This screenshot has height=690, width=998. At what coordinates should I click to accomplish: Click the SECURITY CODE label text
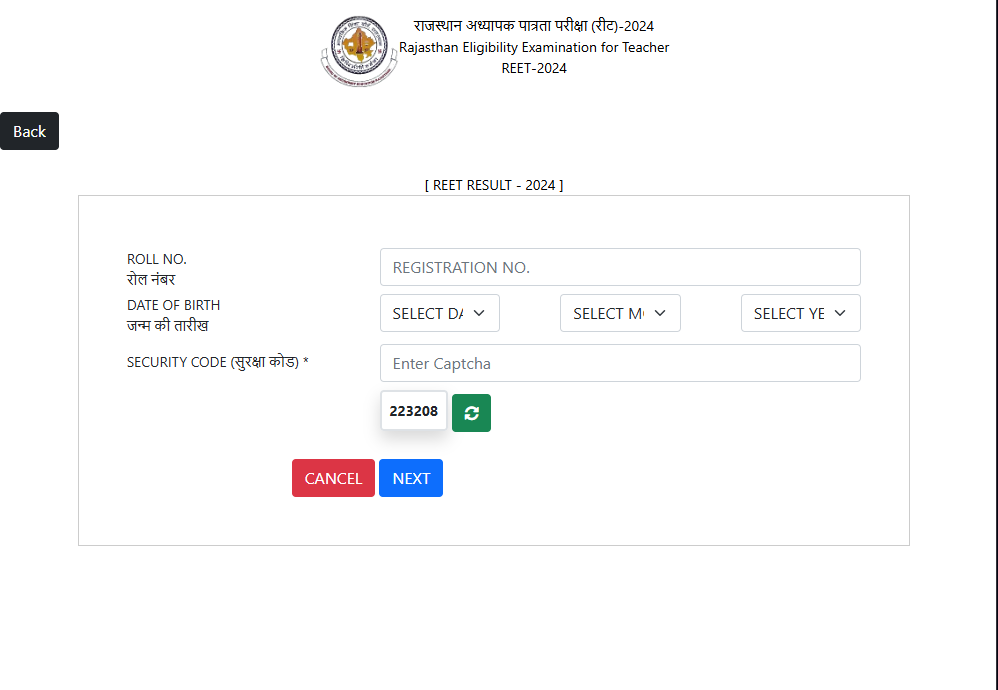pyautogui.click(x=218, y=362)
